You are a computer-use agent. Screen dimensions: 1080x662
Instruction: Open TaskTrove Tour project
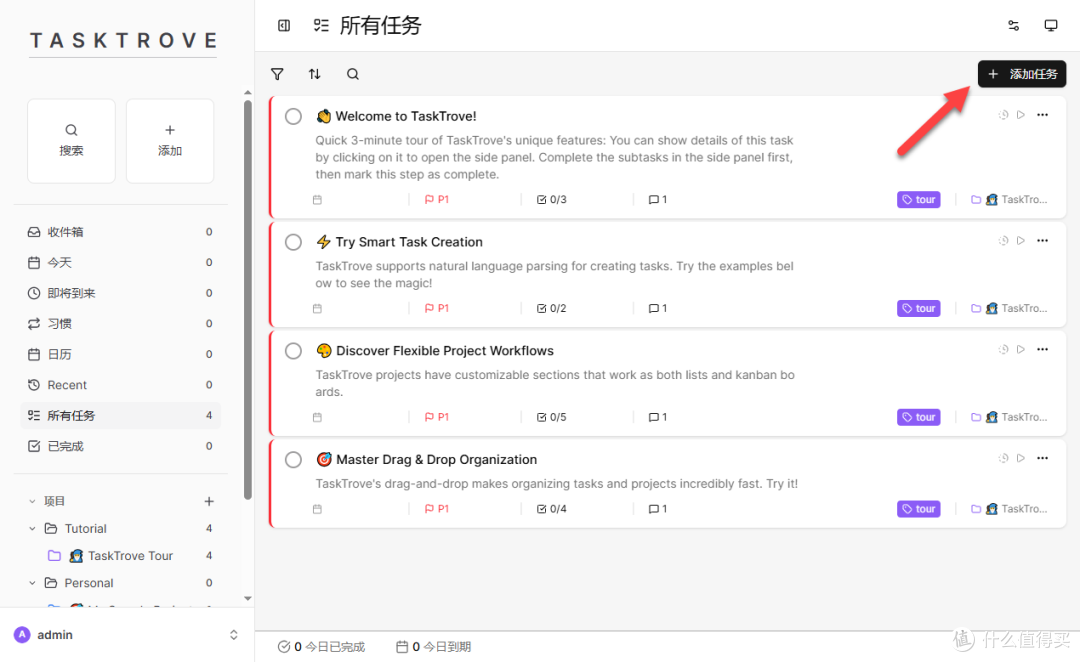tap(131, 556)
